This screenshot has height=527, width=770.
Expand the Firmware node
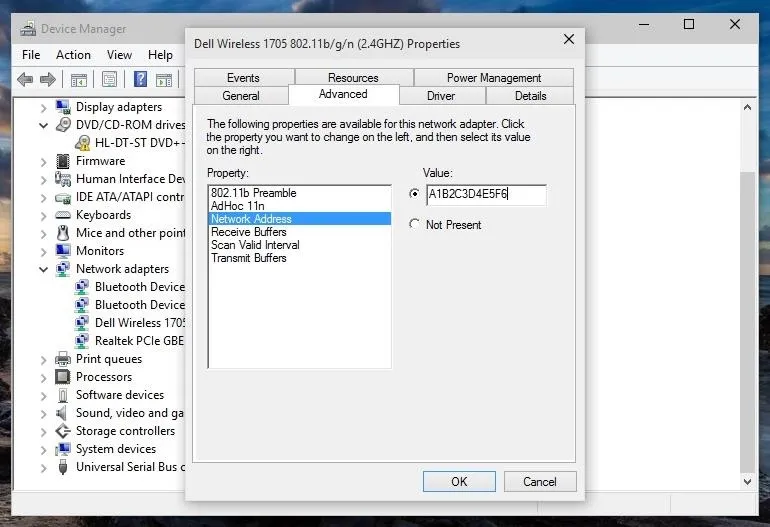coord(44,162)
